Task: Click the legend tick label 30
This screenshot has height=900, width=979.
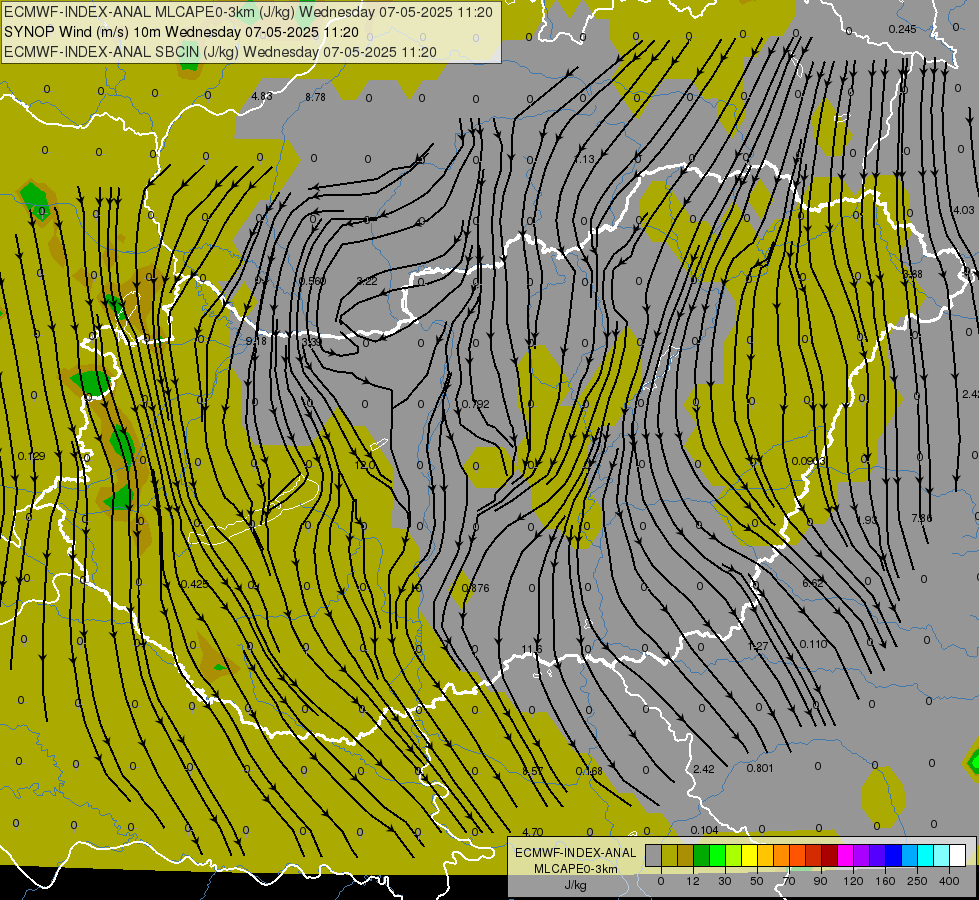Action: [x=724, y=881]
